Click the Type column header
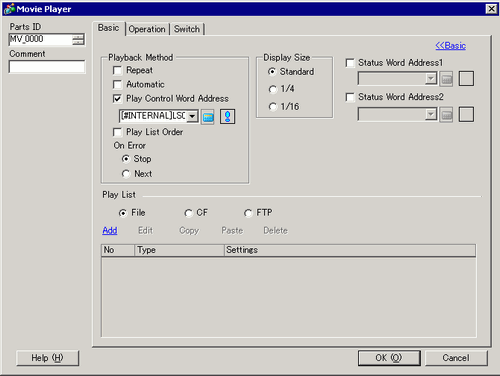 179,250
